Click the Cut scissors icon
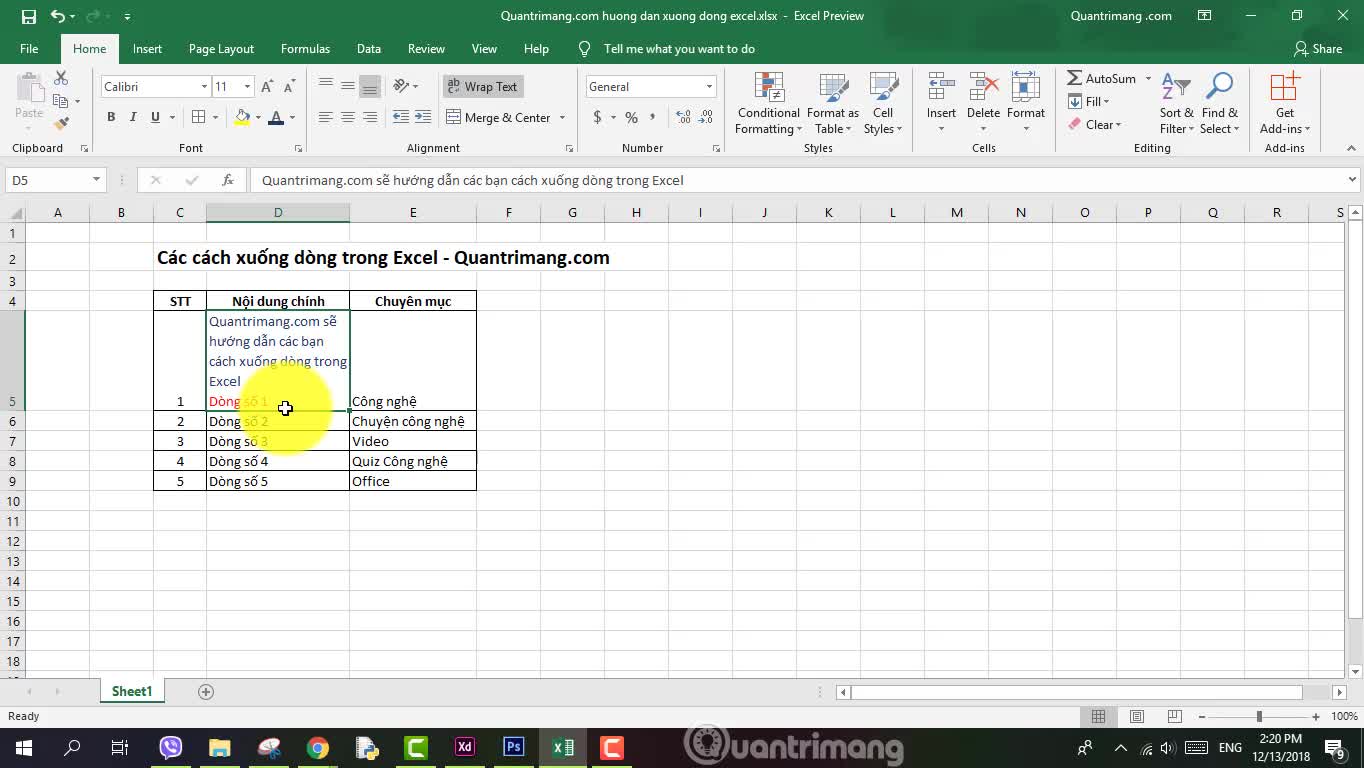The height and width of the screenshot is (768, 1364). (x=61, y=78)
